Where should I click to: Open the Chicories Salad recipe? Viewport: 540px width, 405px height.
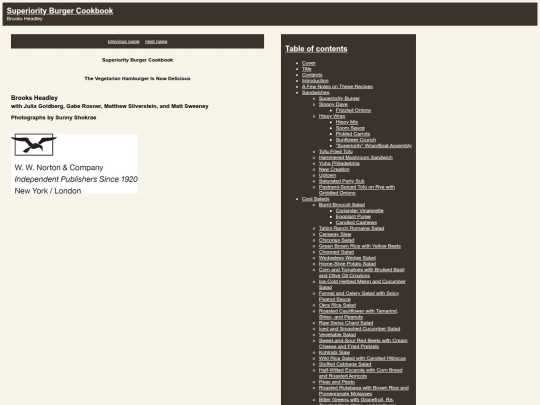coord(336,240)
